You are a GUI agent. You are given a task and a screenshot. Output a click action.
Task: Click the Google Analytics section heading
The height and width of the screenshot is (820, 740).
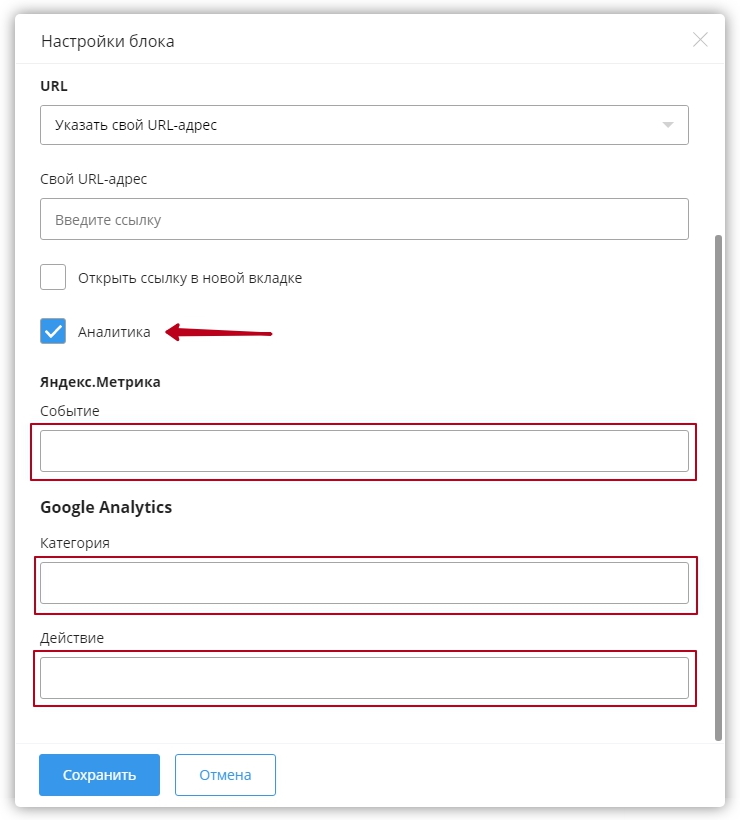(106, 507)
